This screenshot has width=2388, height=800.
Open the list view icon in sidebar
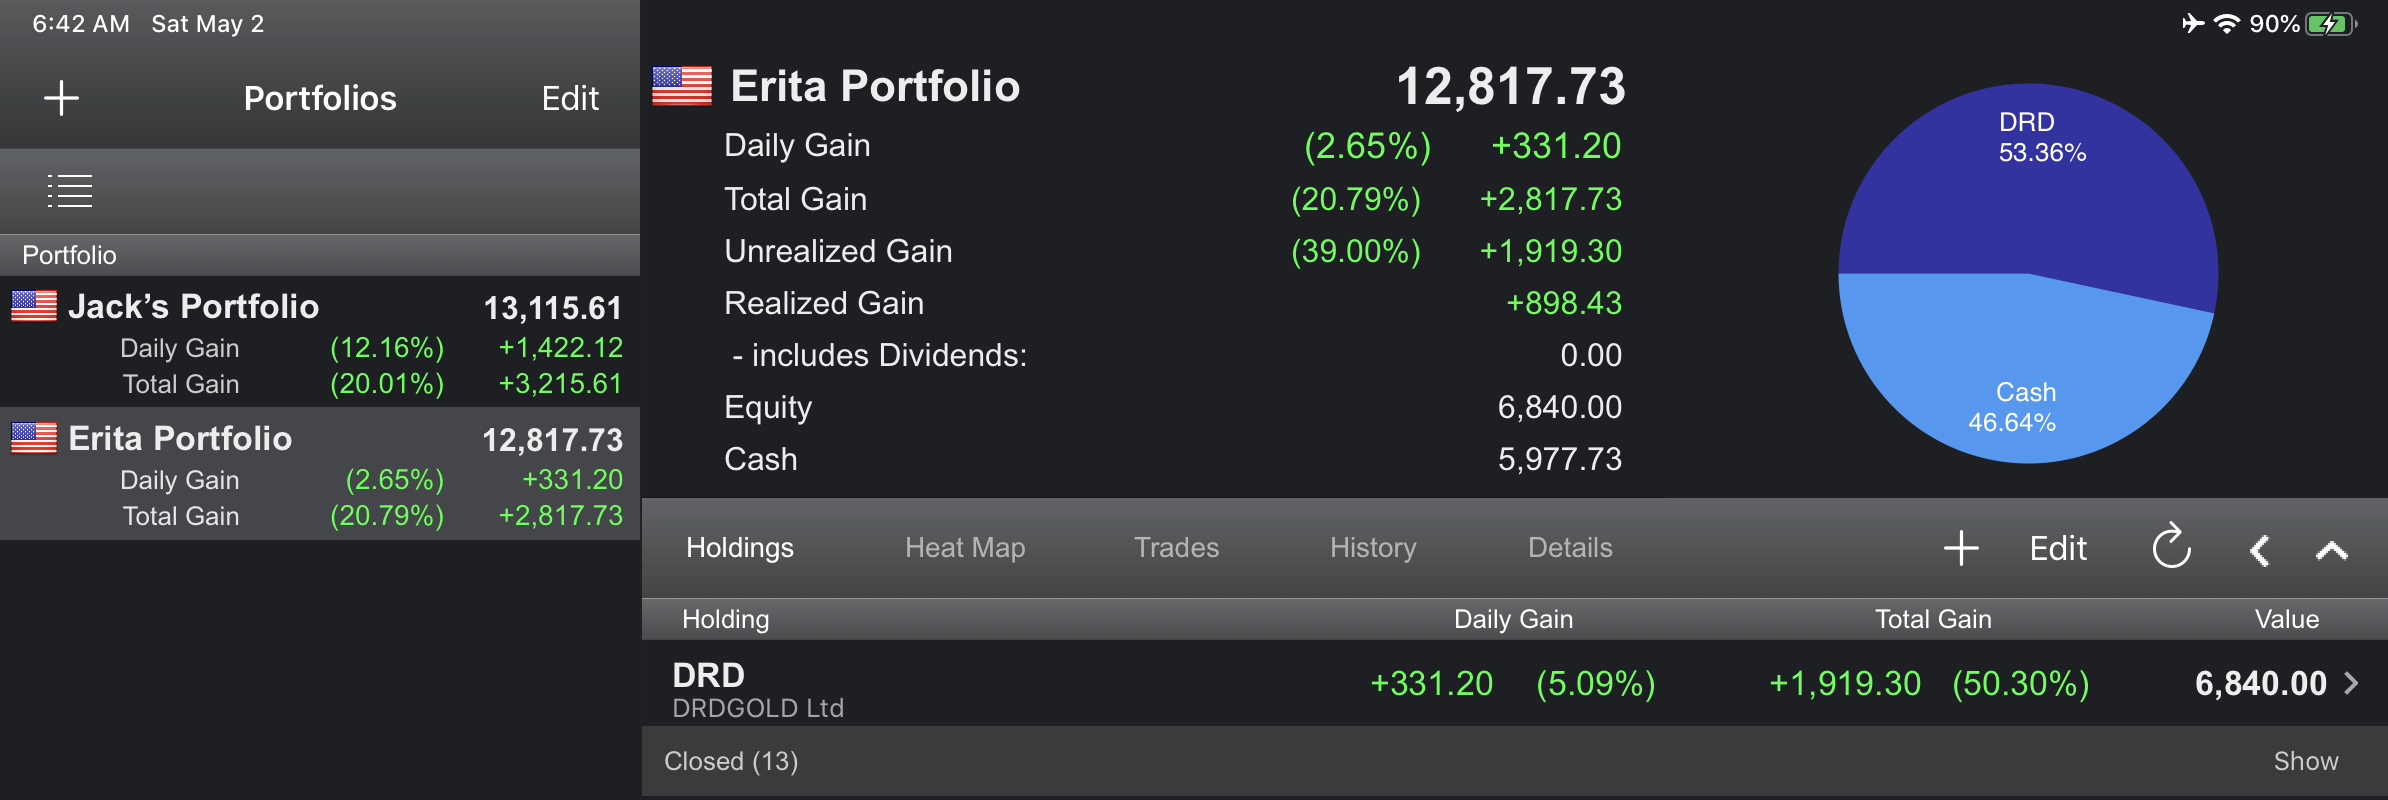pyautogui.click(x=70, y=191)
